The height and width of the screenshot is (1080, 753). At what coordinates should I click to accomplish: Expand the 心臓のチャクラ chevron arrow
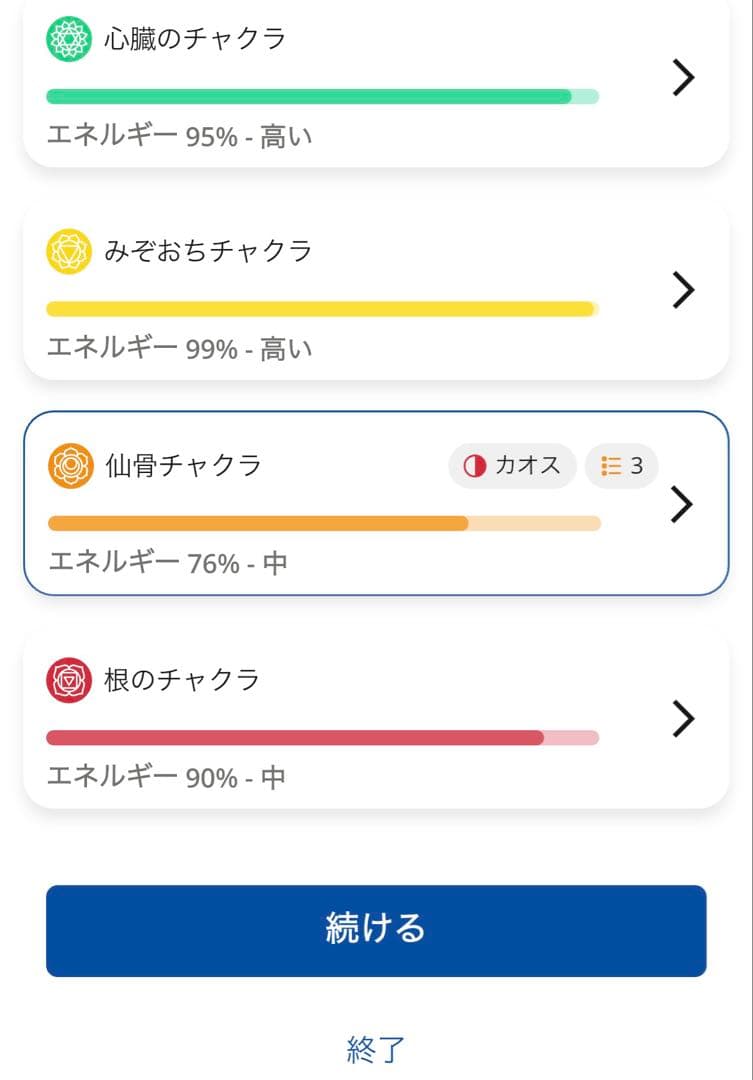[x=683, y=77]
